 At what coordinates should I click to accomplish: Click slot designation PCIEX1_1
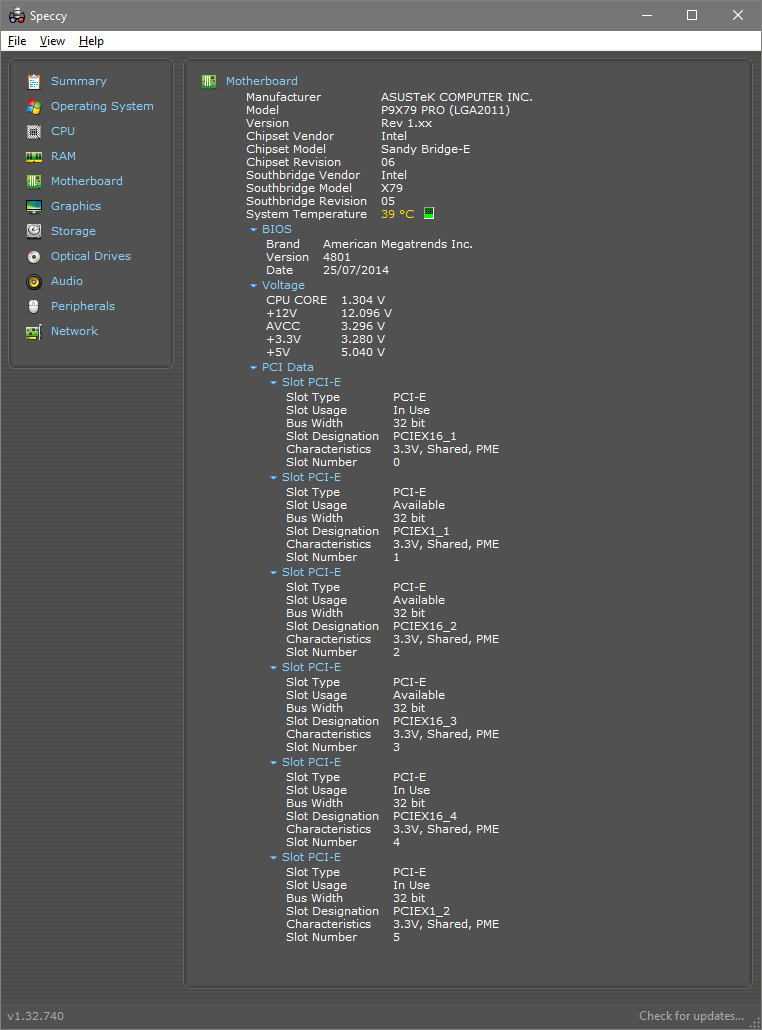tap(421, 531)
